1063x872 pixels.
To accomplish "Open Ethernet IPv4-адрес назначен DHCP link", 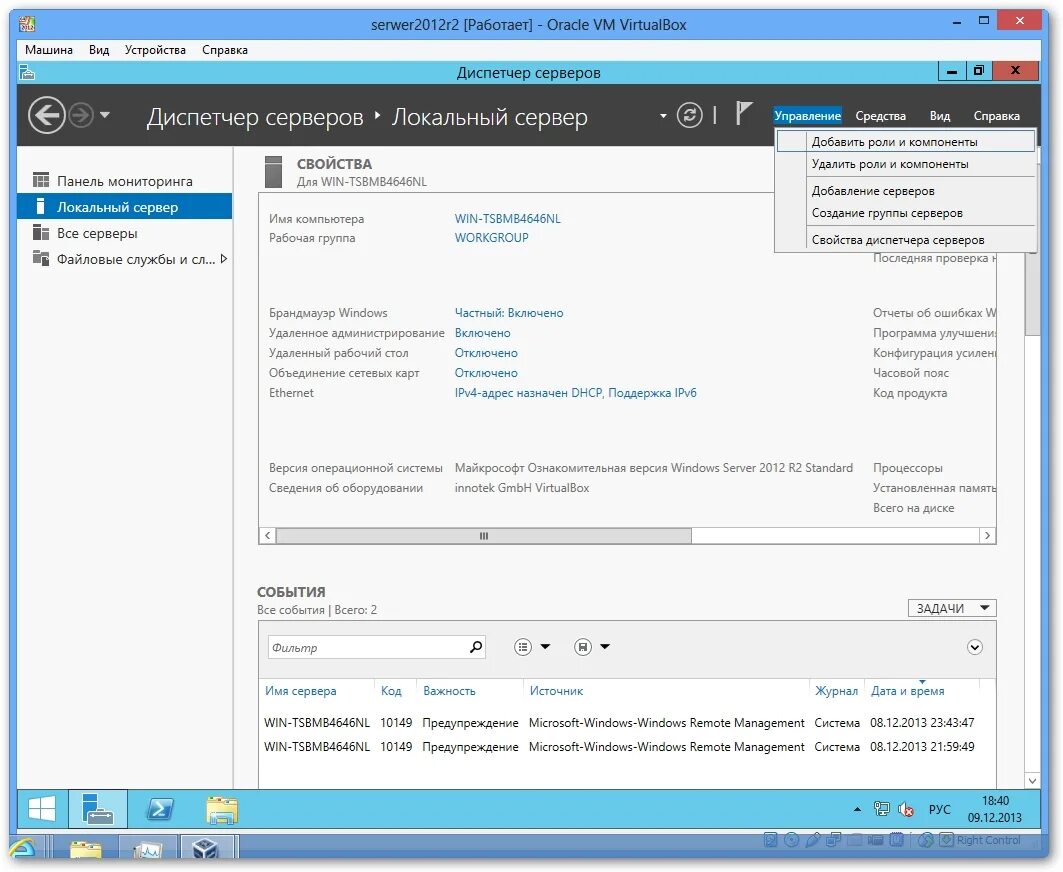I will tap(576, 393).
